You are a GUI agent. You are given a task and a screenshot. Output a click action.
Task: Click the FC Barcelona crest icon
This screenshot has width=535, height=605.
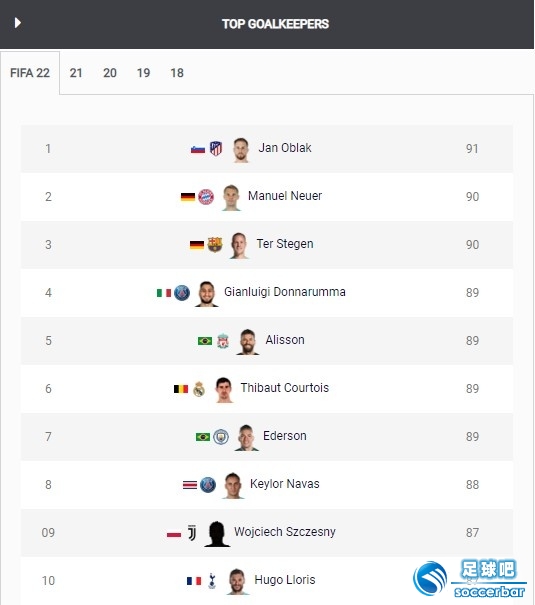[x=215, y=245]
